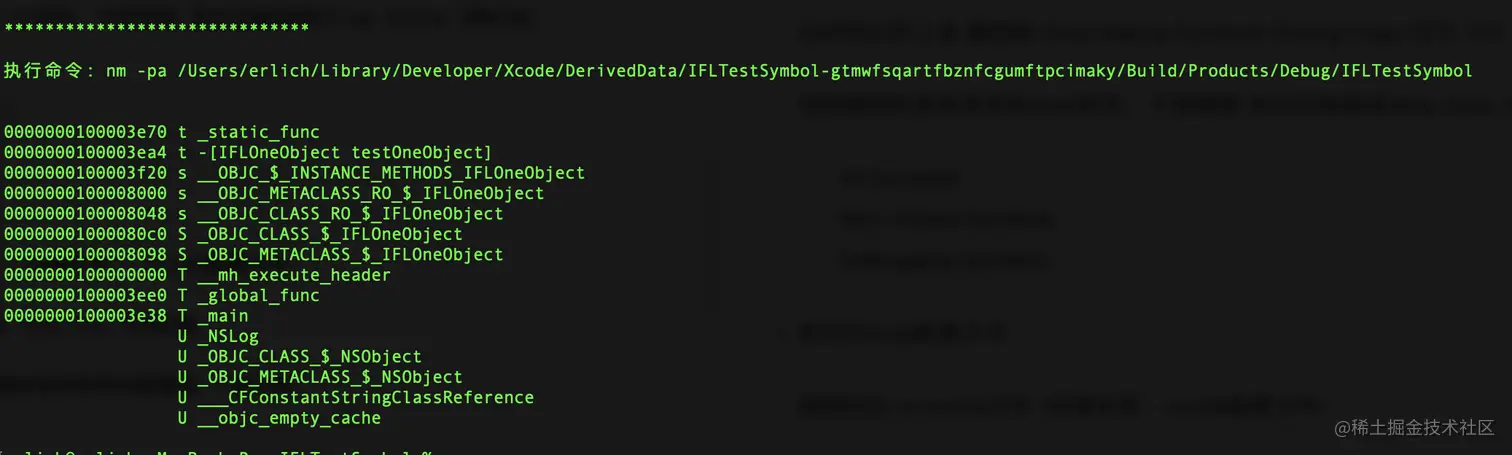Image resolution: width=1512 pixels, height=455 pixels.
Task: Click the __objc_empty_cache symbol
Action: [x=289, y=418]
